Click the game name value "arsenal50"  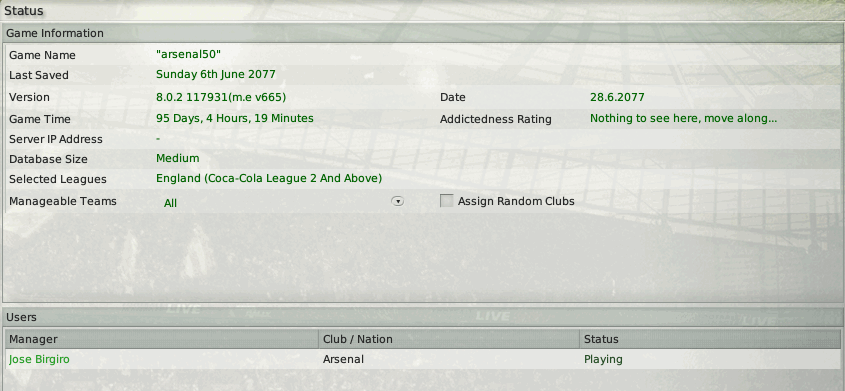click(x=189, y=54)
